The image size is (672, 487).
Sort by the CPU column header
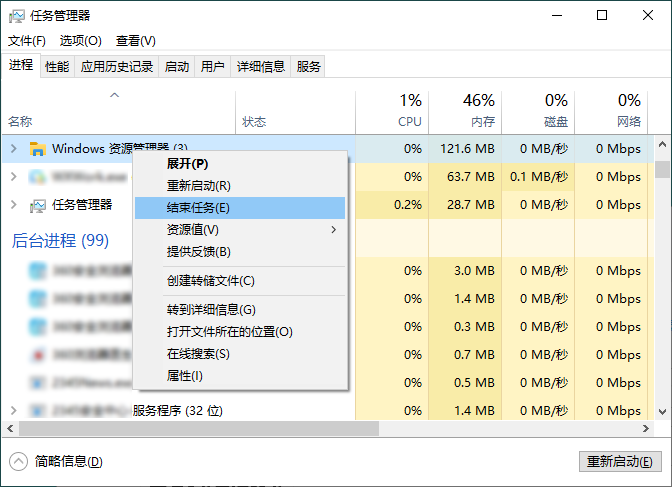[392, 112]
